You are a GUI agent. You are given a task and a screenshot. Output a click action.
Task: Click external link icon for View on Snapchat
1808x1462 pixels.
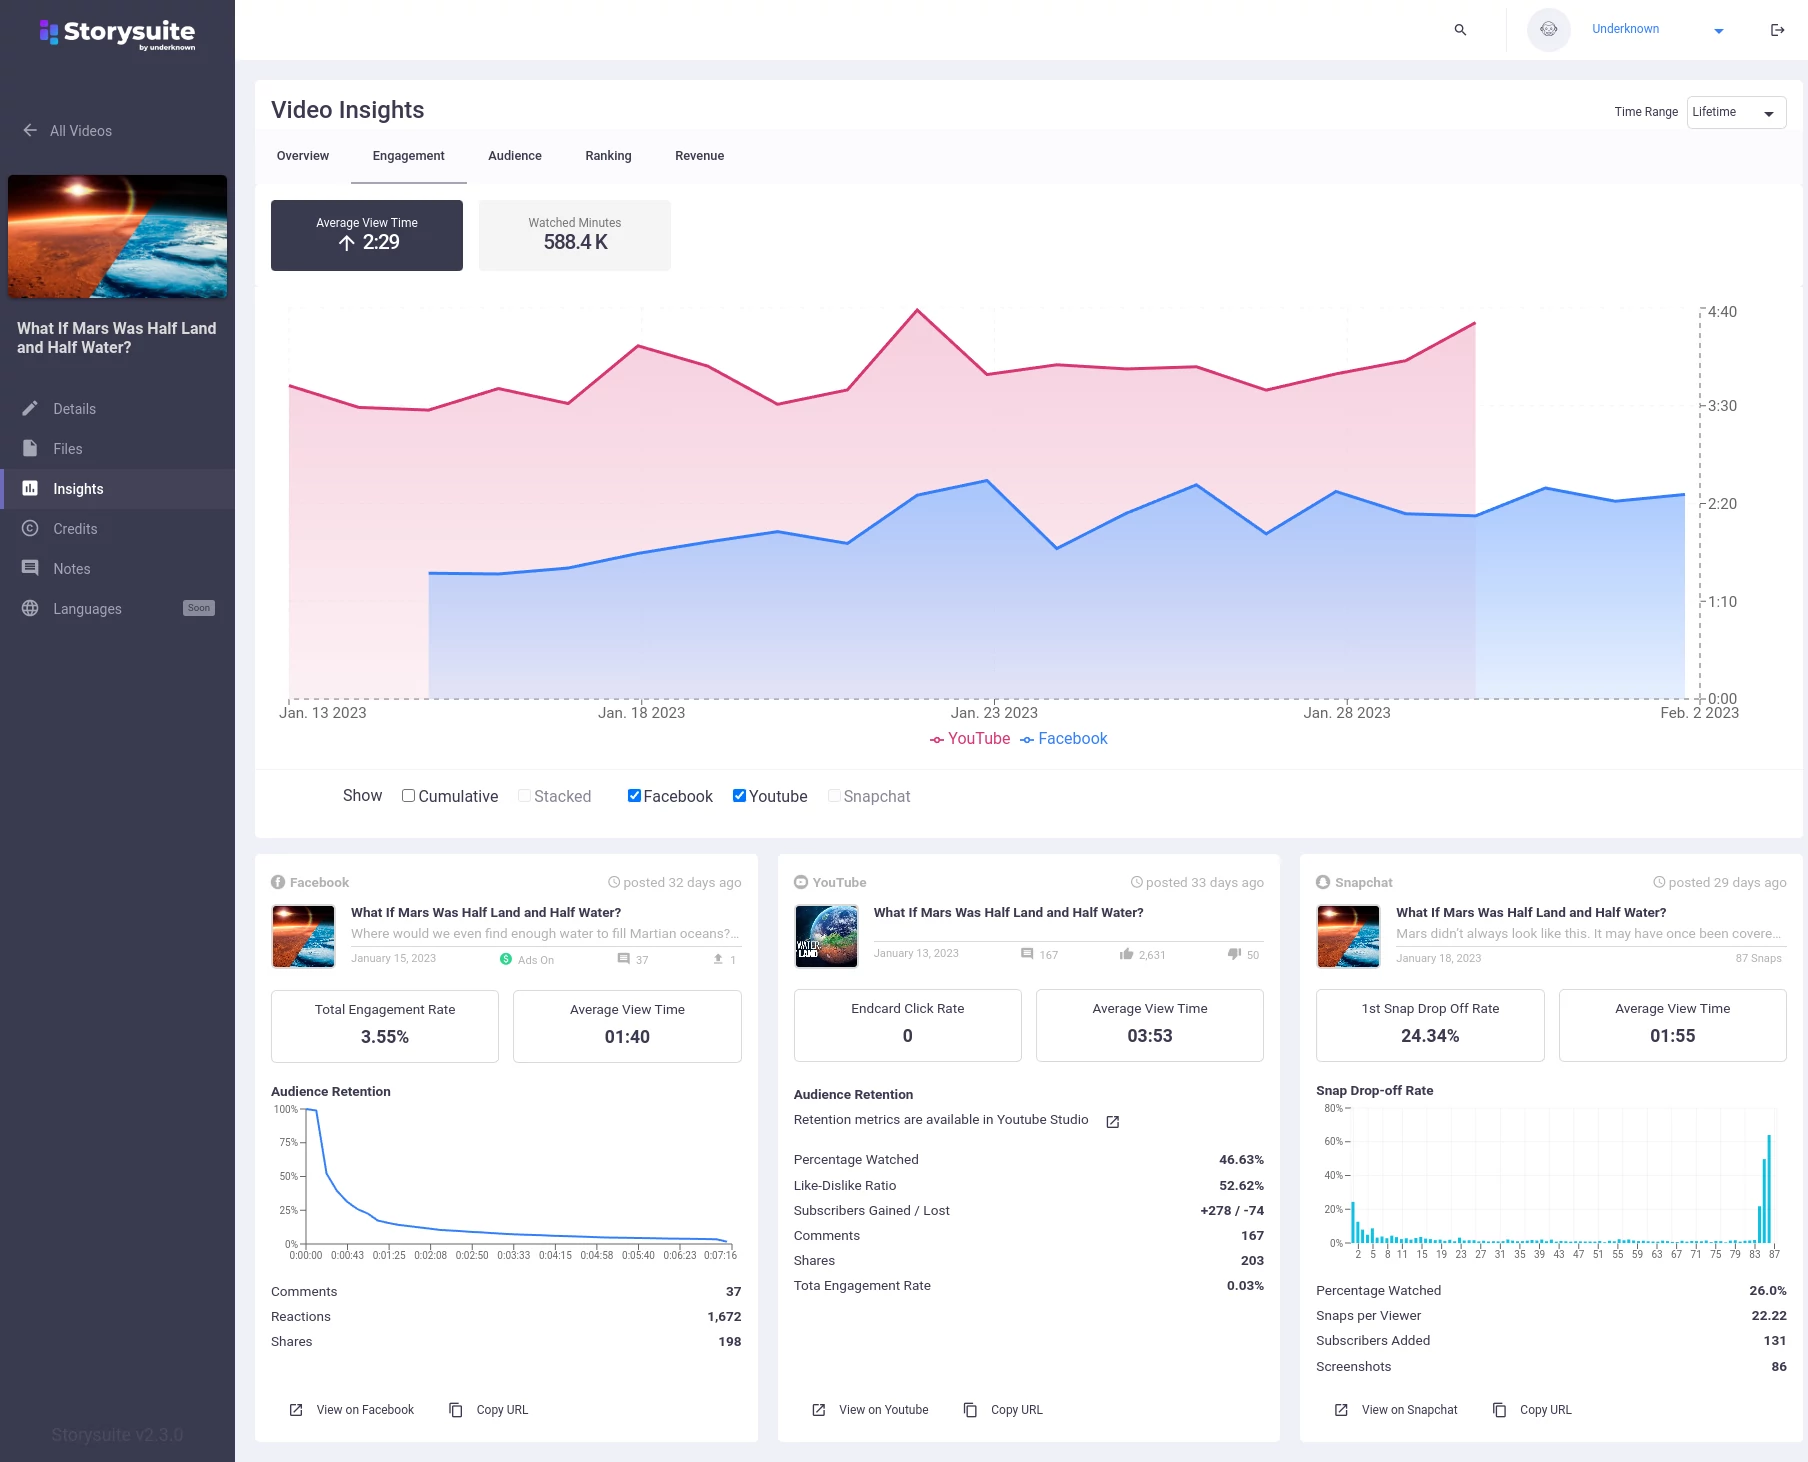pos(1341,1410)
